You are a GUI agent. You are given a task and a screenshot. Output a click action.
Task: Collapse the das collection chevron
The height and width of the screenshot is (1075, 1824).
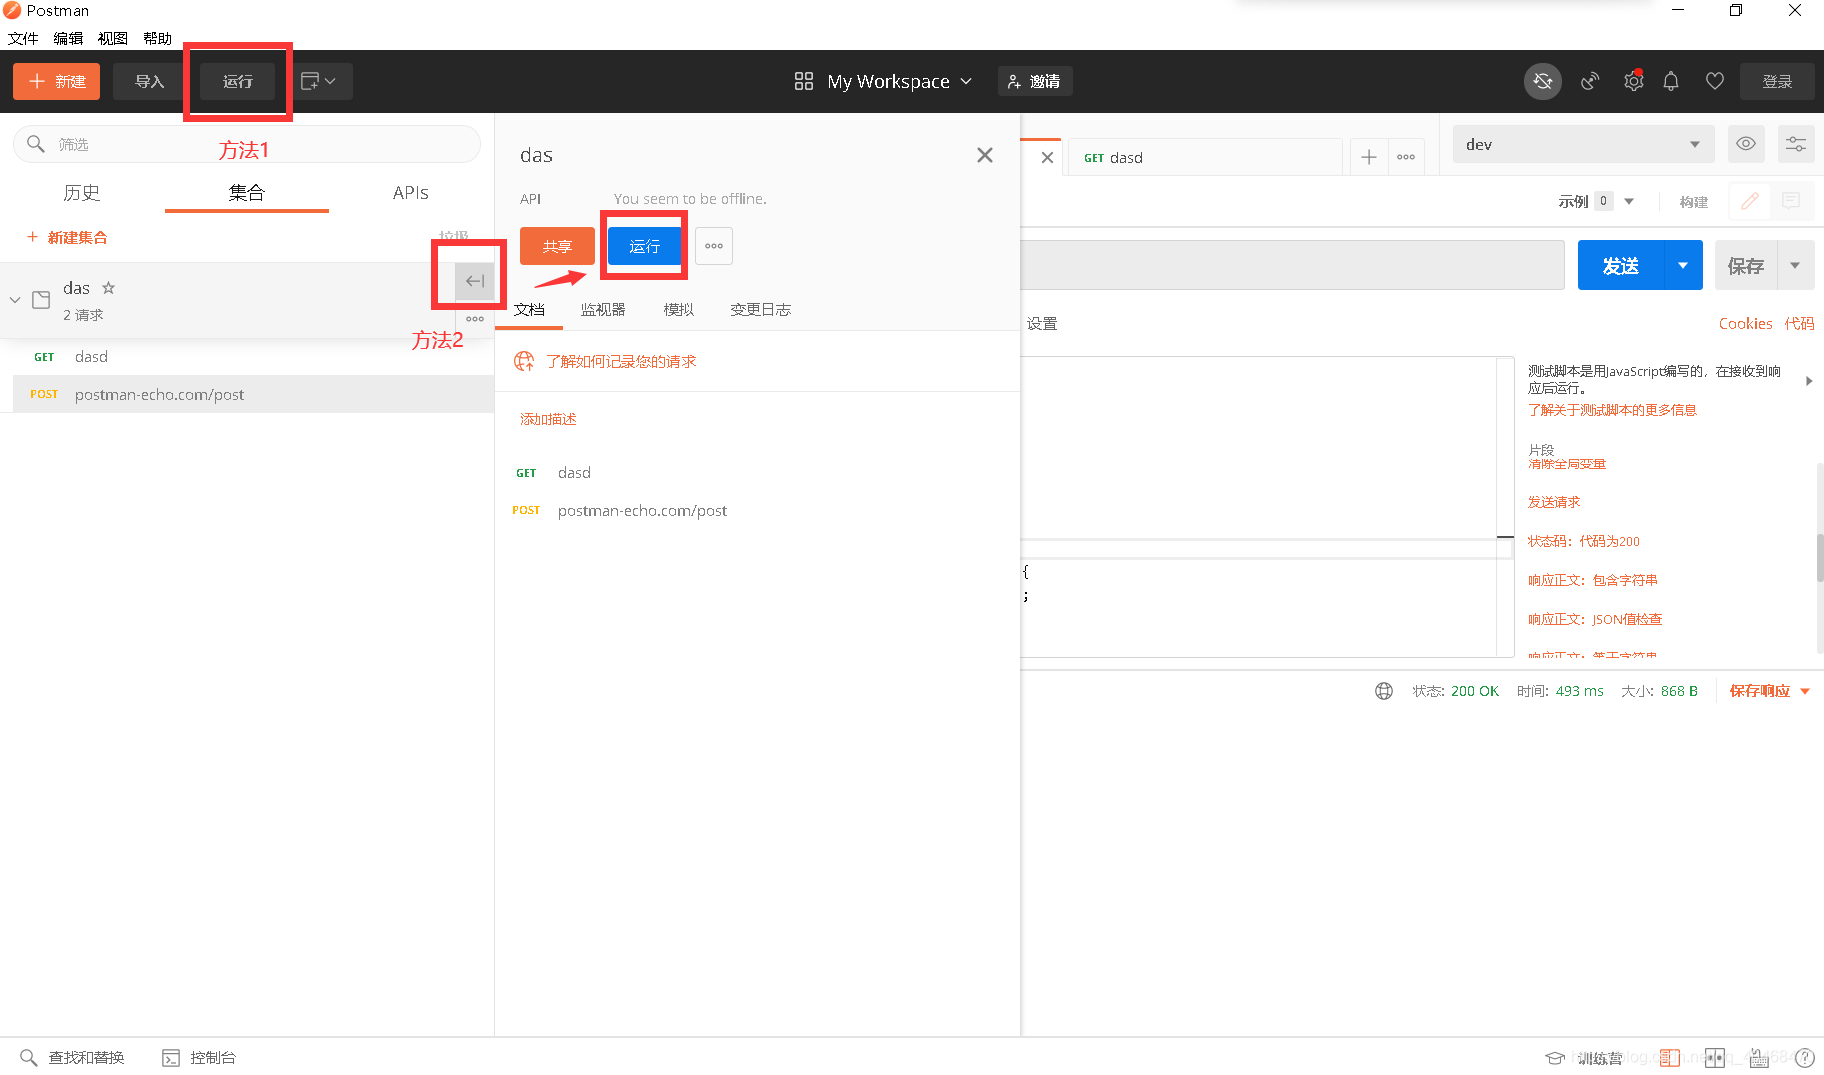click(x=15, y=300)
